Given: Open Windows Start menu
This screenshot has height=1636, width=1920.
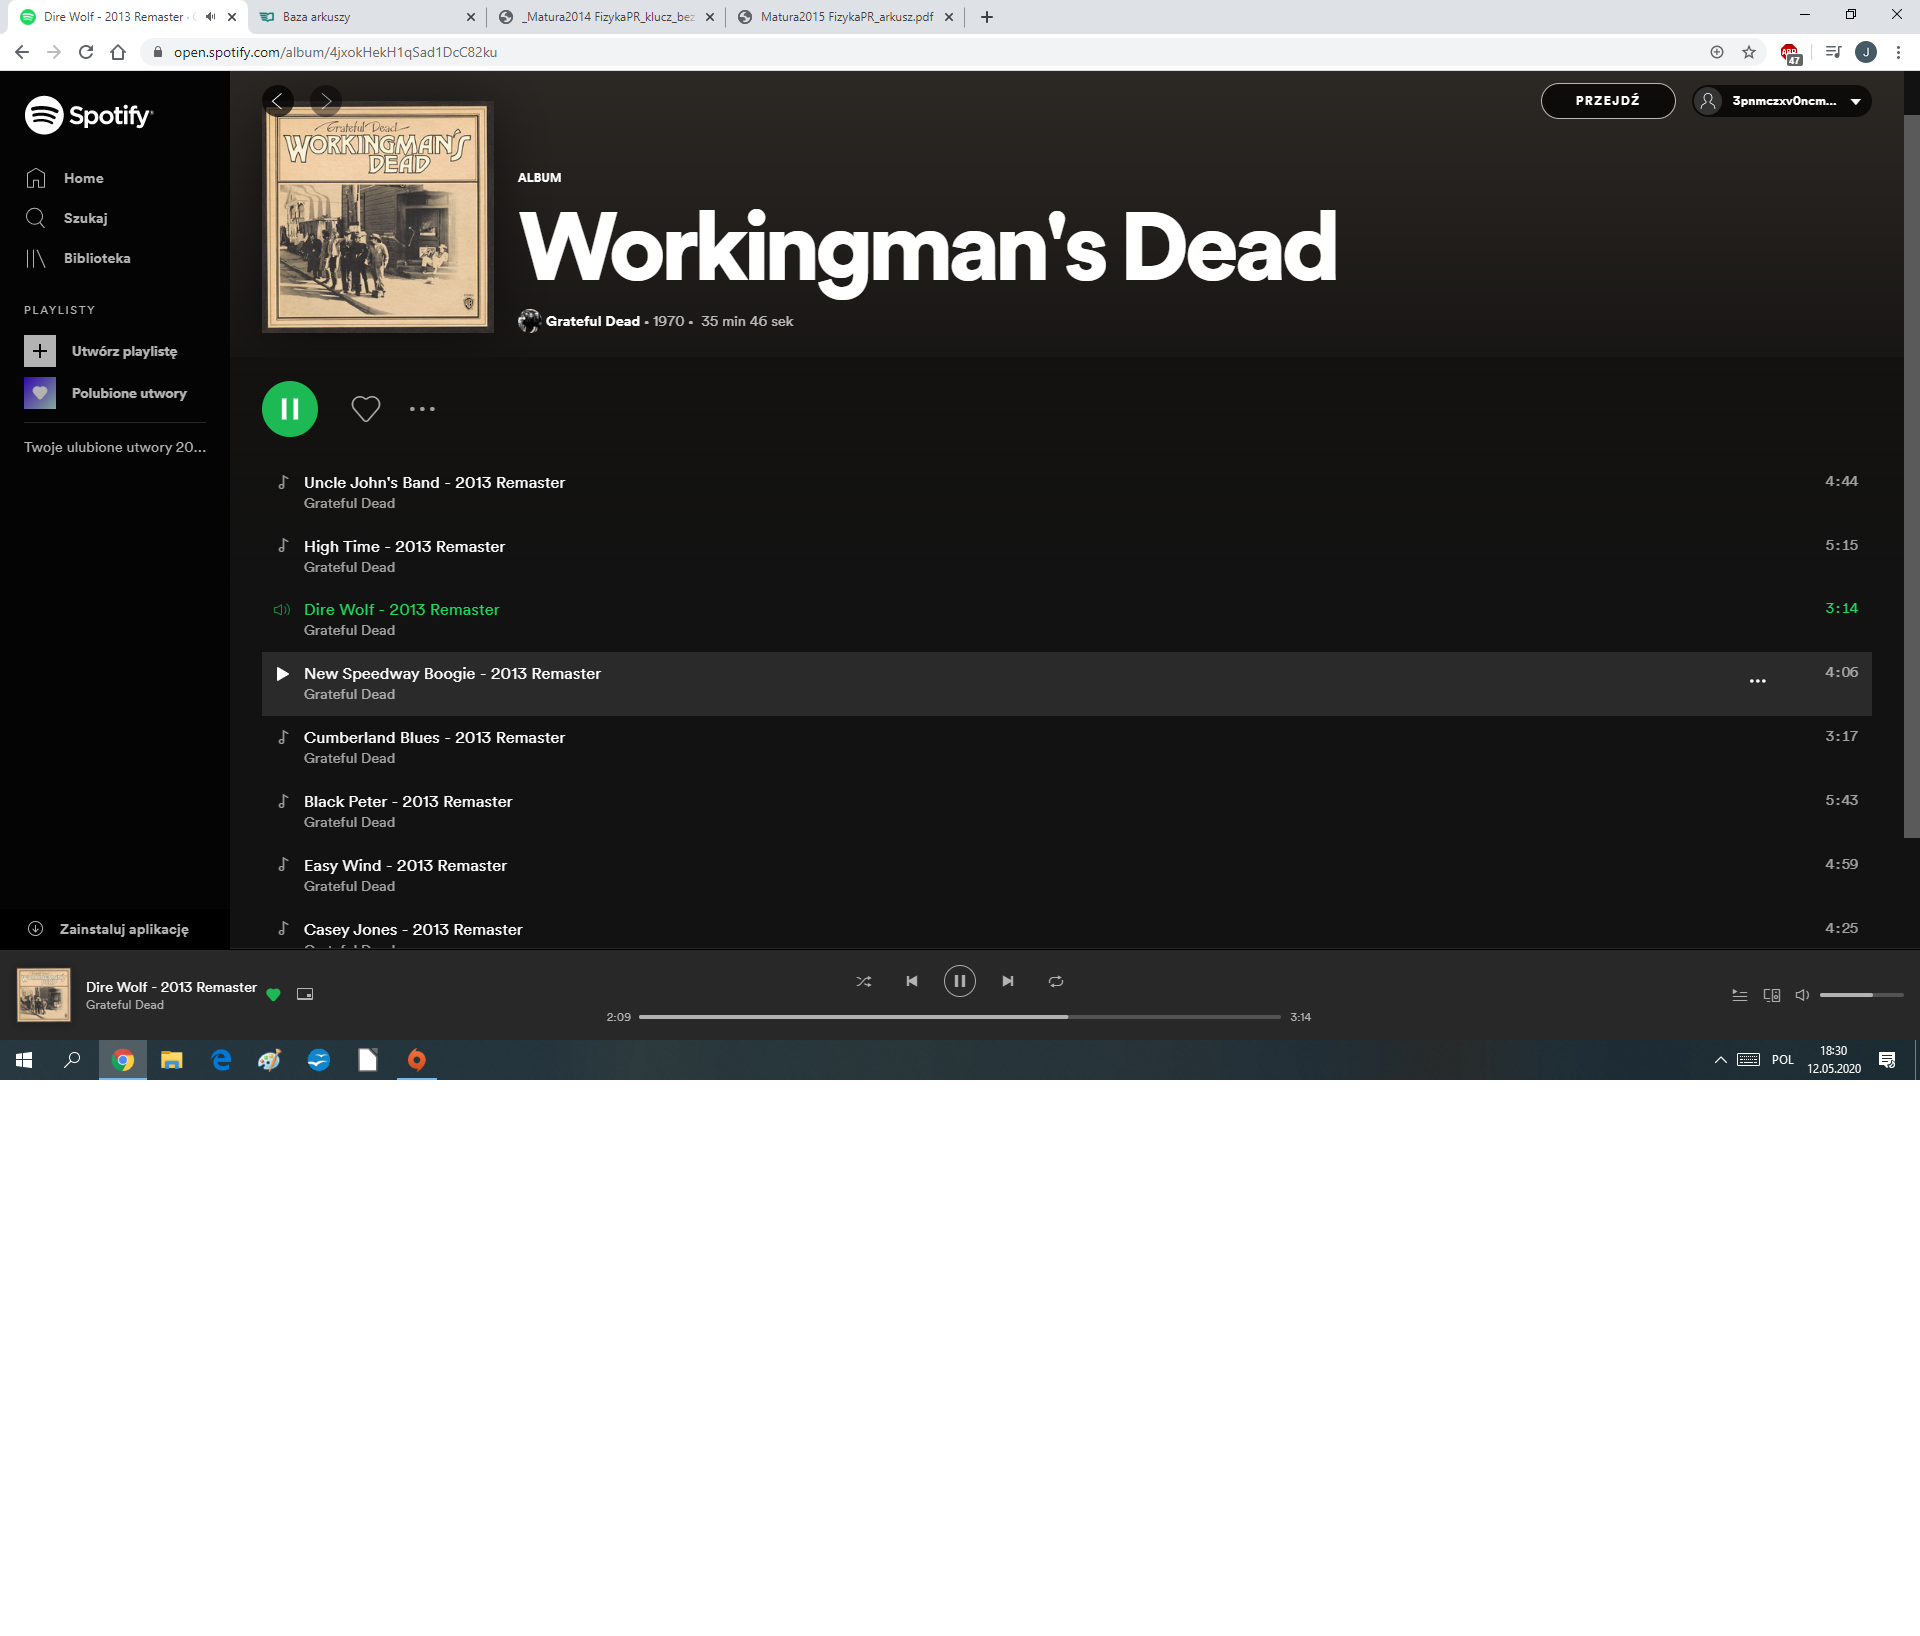Looking at the screenshot, I should pos(24,1060).
